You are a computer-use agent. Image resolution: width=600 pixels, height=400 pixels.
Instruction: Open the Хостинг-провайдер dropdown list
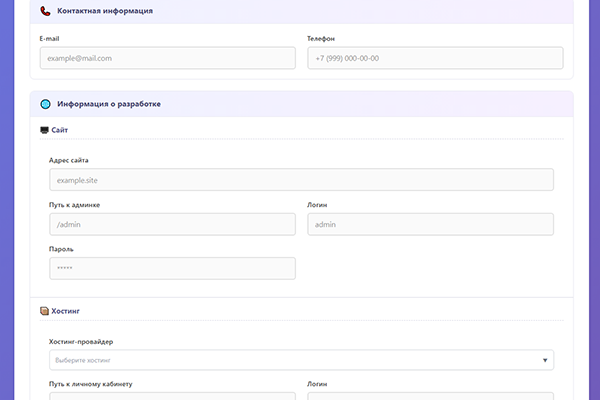300,360
